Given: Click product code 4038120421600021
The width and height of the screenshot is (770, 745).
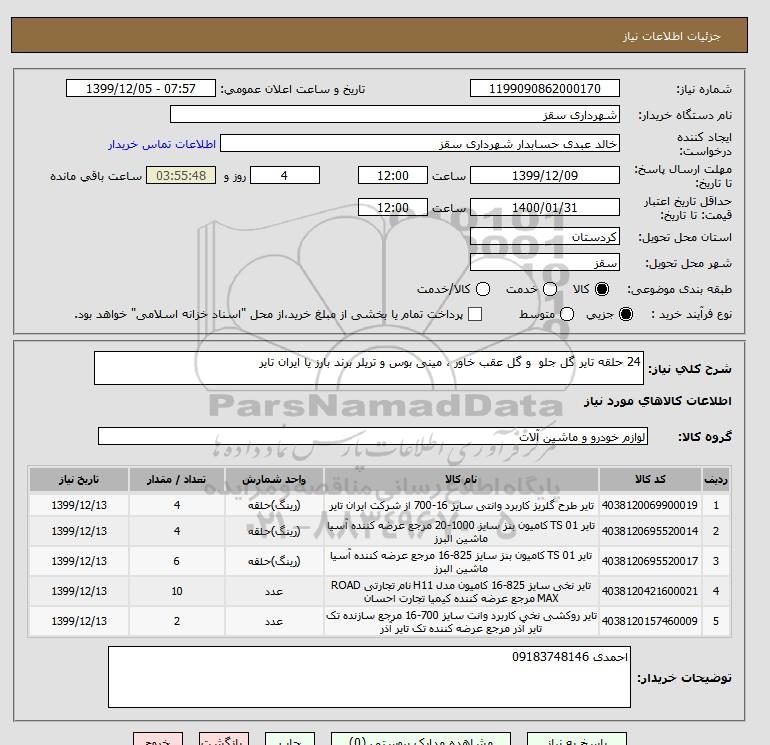Looking at the screenshot, I should click(x=650, y=591).
